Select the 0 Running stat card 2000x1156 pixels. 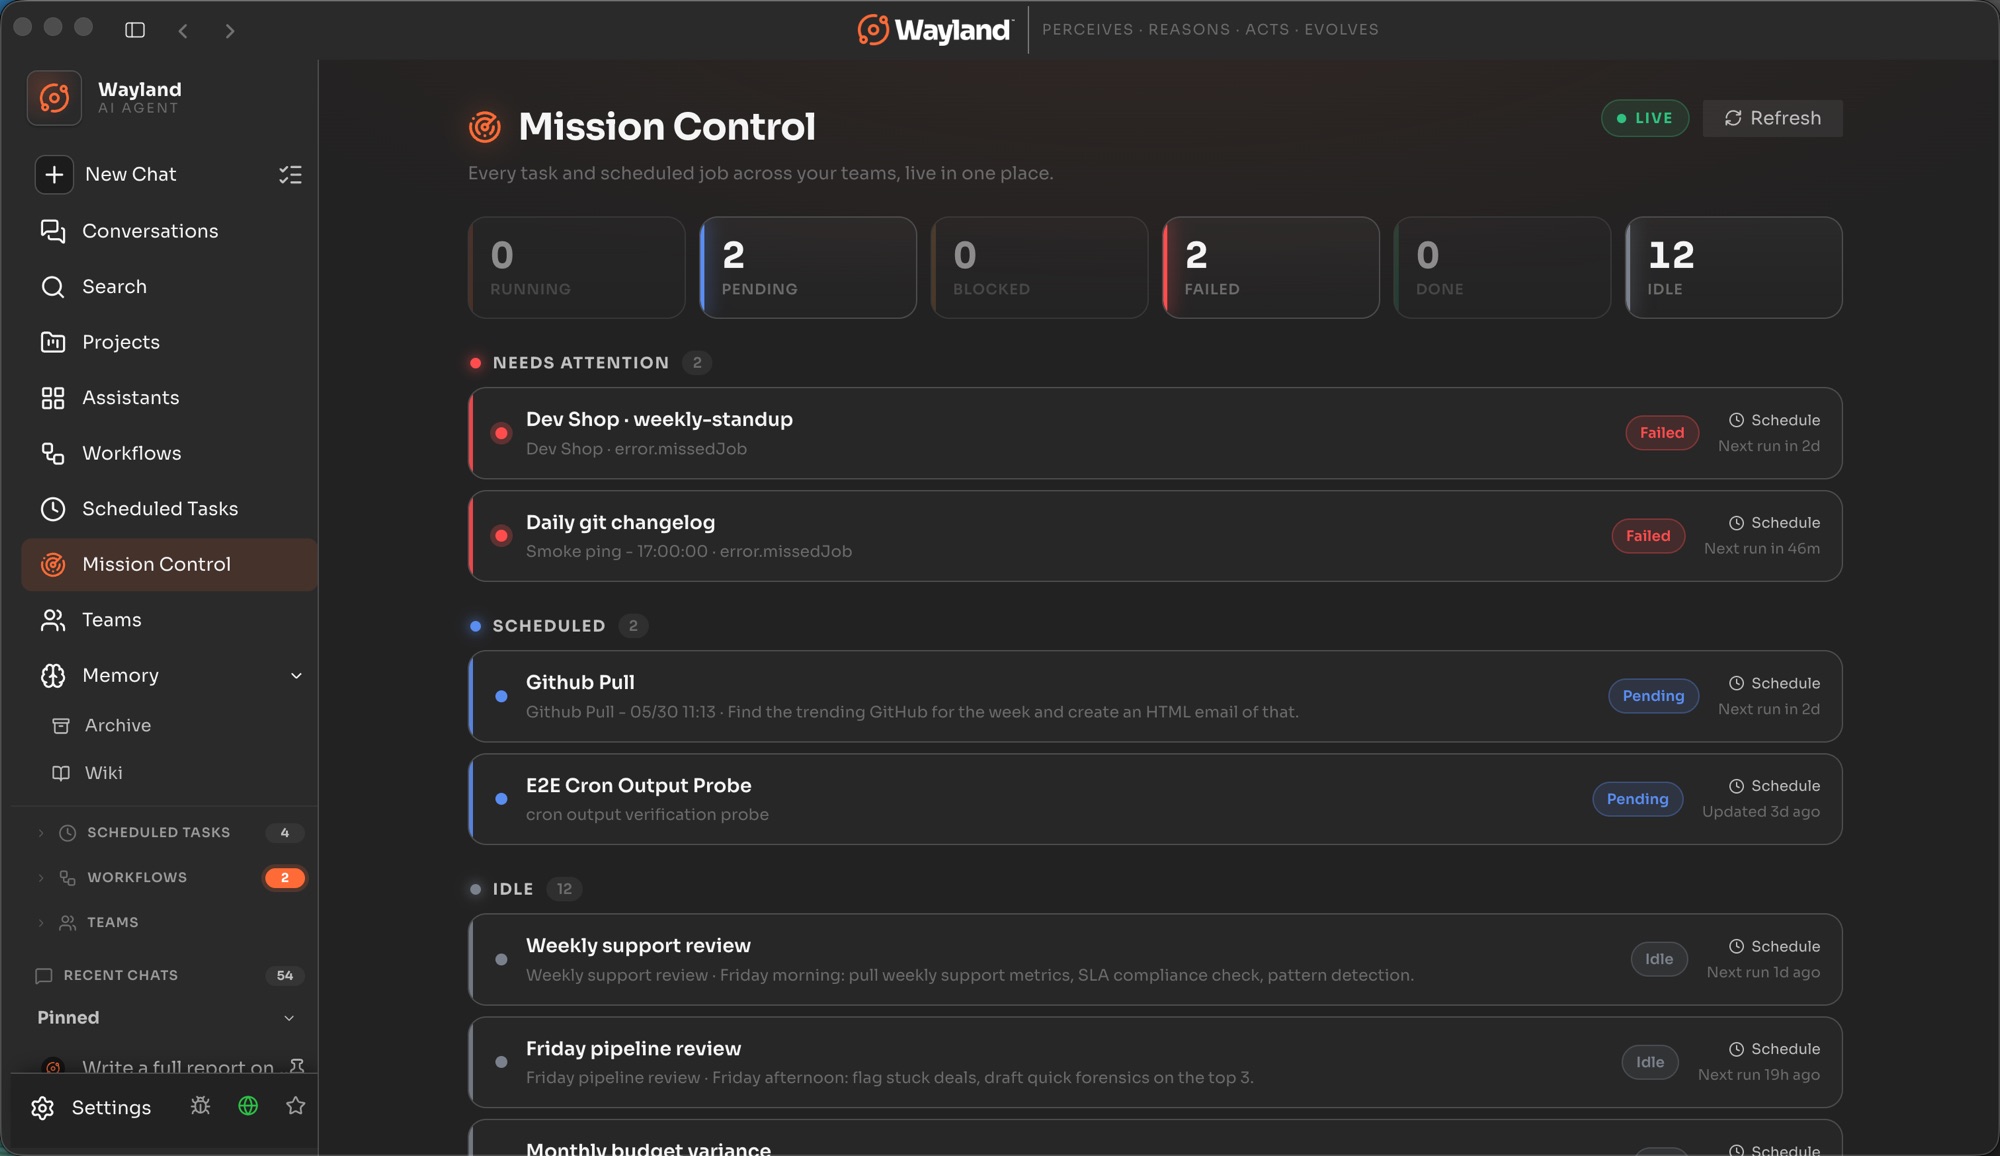577,268
